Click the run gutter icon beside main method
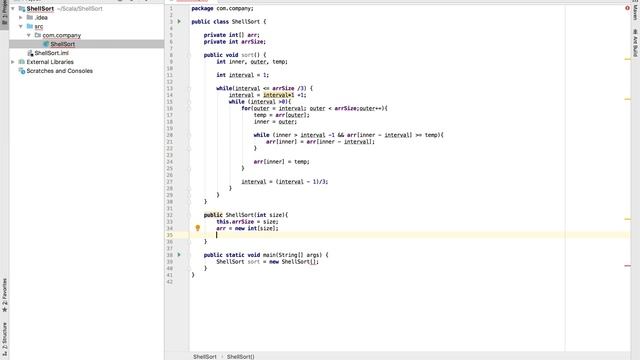This screenshot has height=360, width=640. [179, 255]
